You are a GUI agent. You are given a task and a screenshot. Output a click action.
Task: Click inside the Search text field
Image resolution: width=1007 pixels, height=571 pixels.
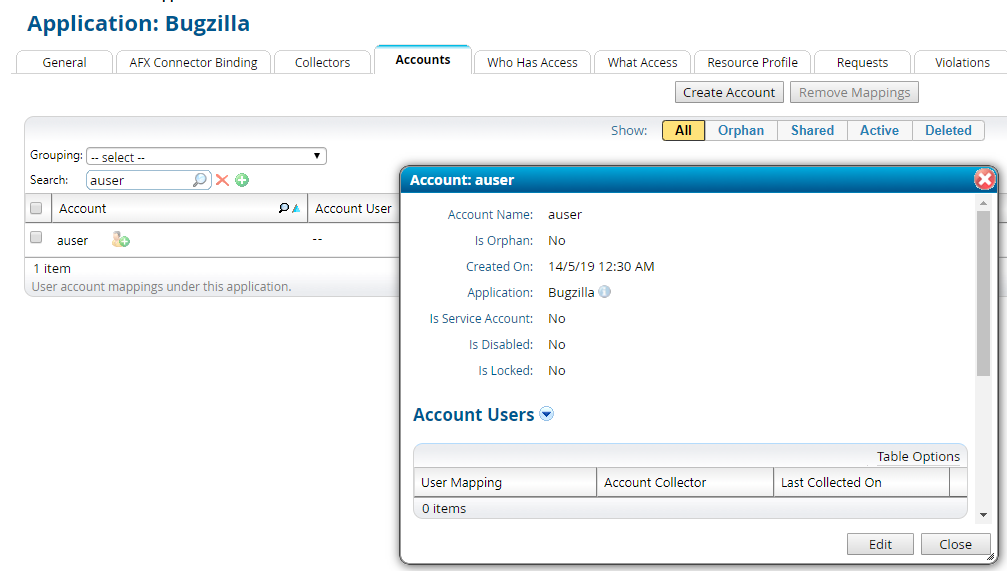[x=138, y=181]
